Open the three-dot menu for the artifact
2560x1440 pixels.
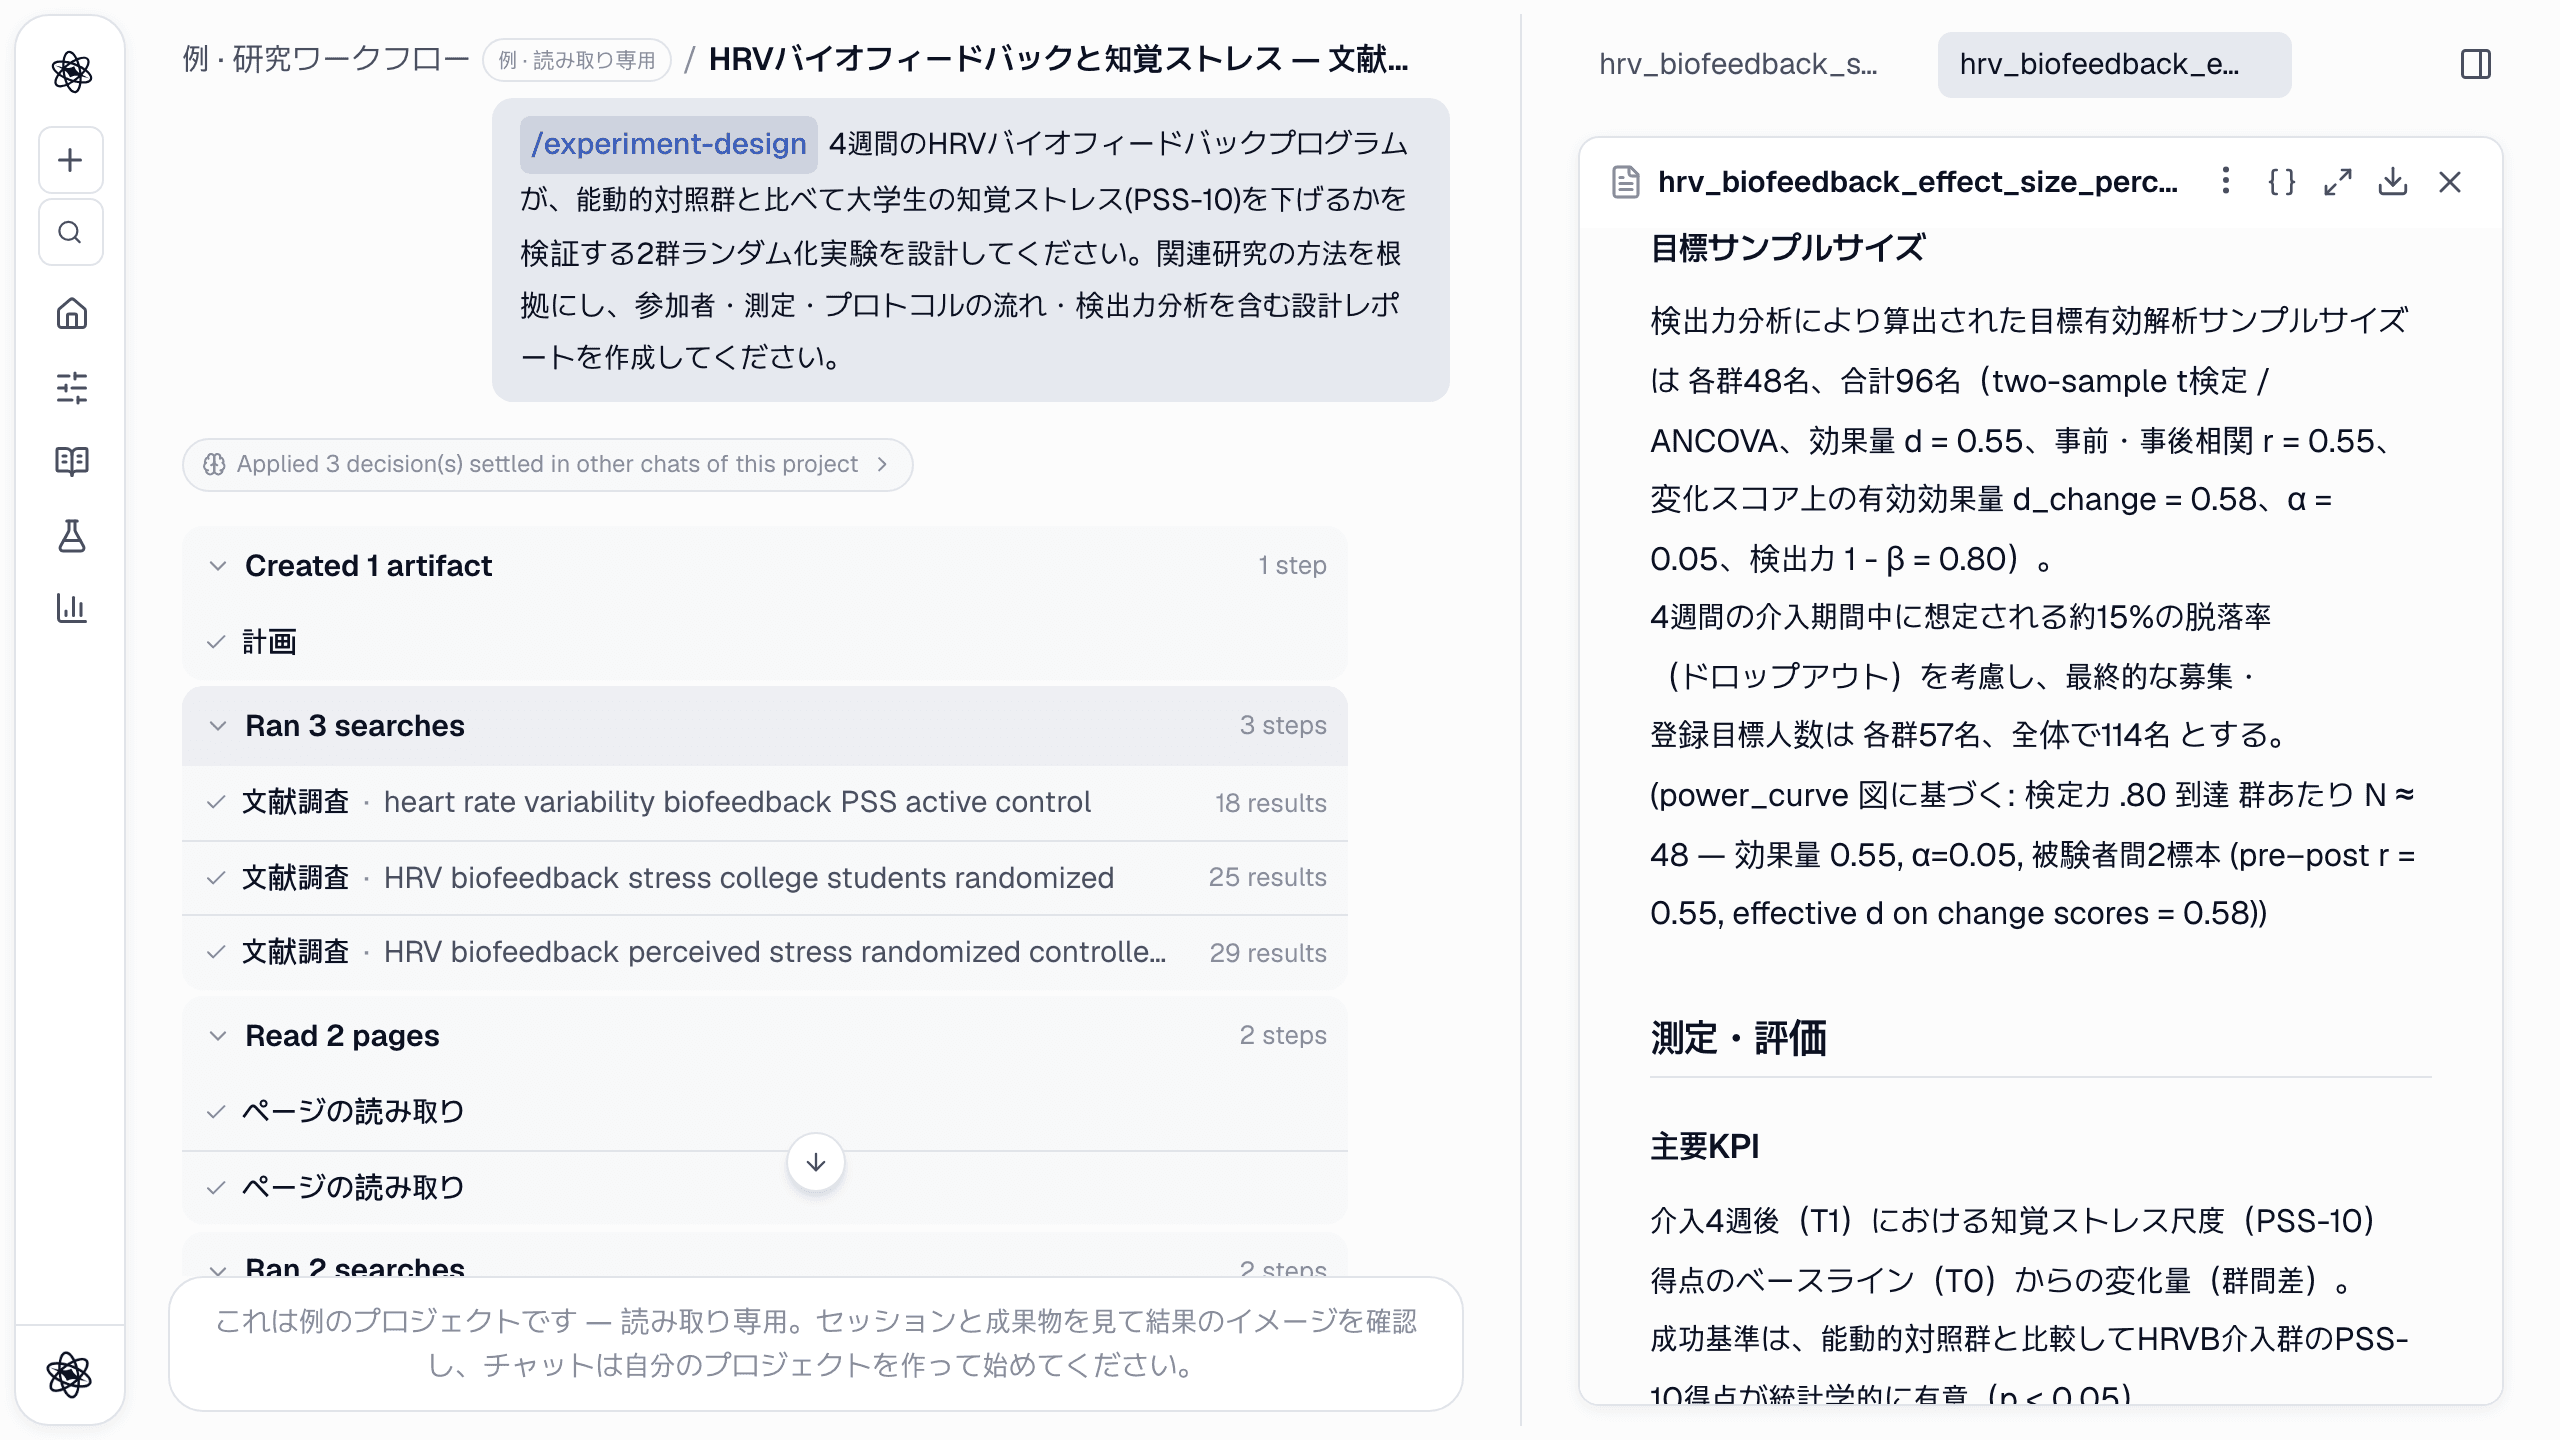(2225, 181)
